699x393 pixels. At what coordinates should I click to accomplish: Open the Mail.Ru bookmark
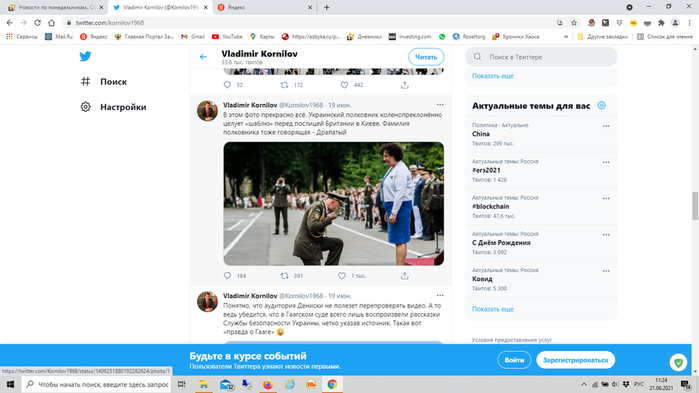[x=59, y=37]
